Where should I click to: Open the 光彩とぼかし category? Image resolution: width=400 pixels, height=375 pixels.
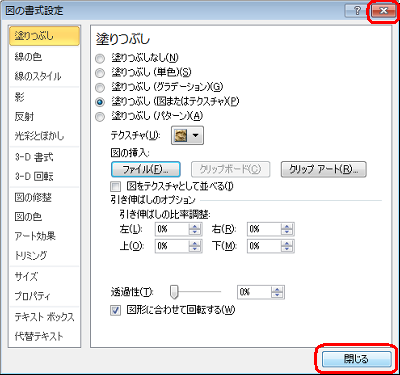click(x=44, y=136)
